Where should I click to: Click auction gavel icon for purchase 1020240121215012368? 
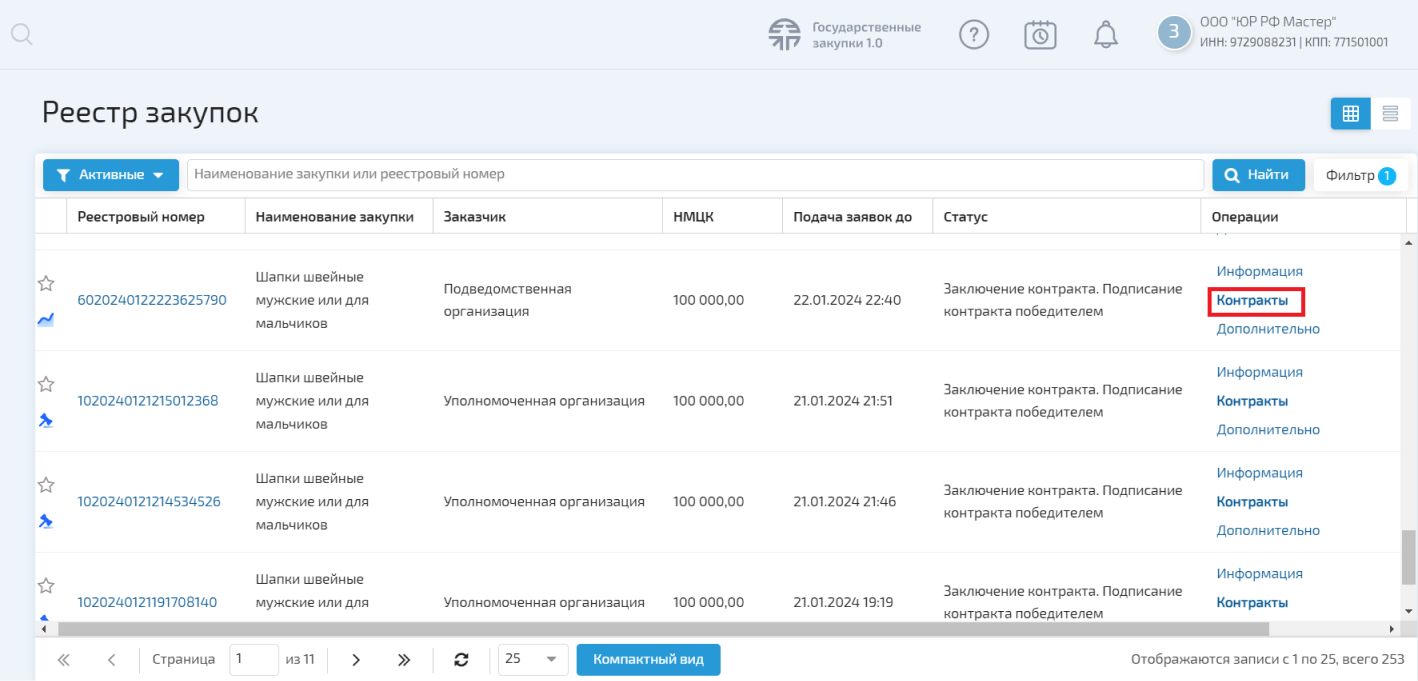[45, 421]
